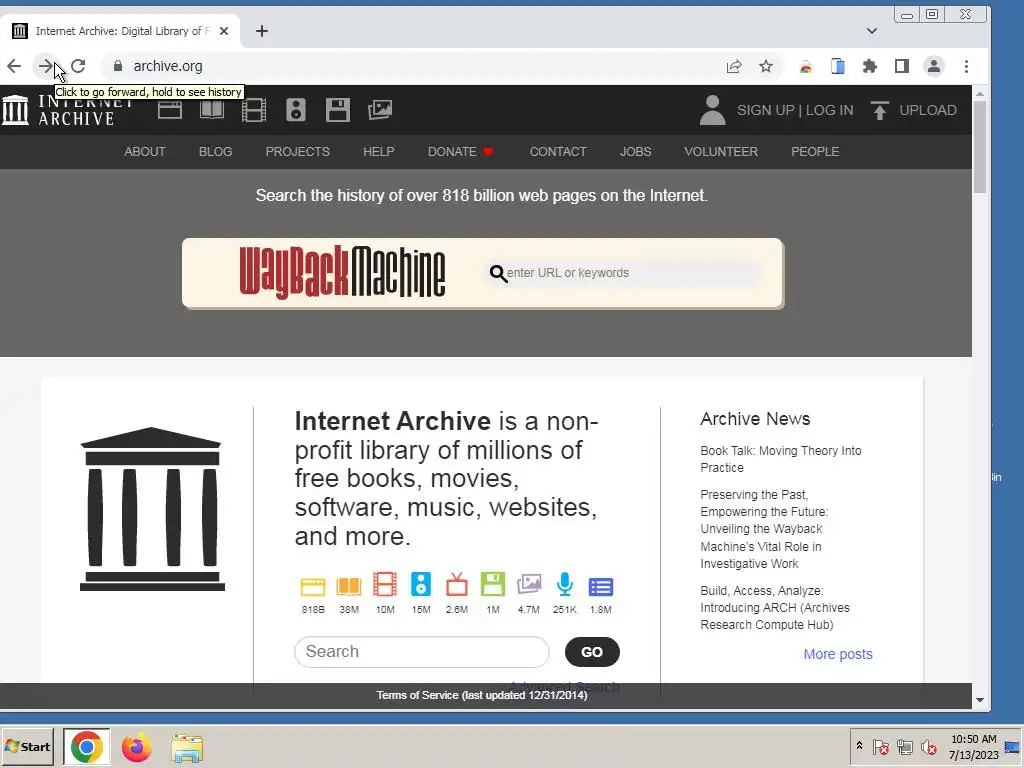Open Preserving the Past news post
This screenshot has width=1024, height=768.
(x=764, y=529)
